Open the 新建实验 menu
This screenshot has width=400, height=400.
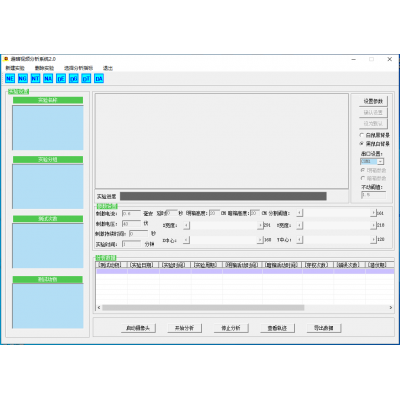pos(15,68)
